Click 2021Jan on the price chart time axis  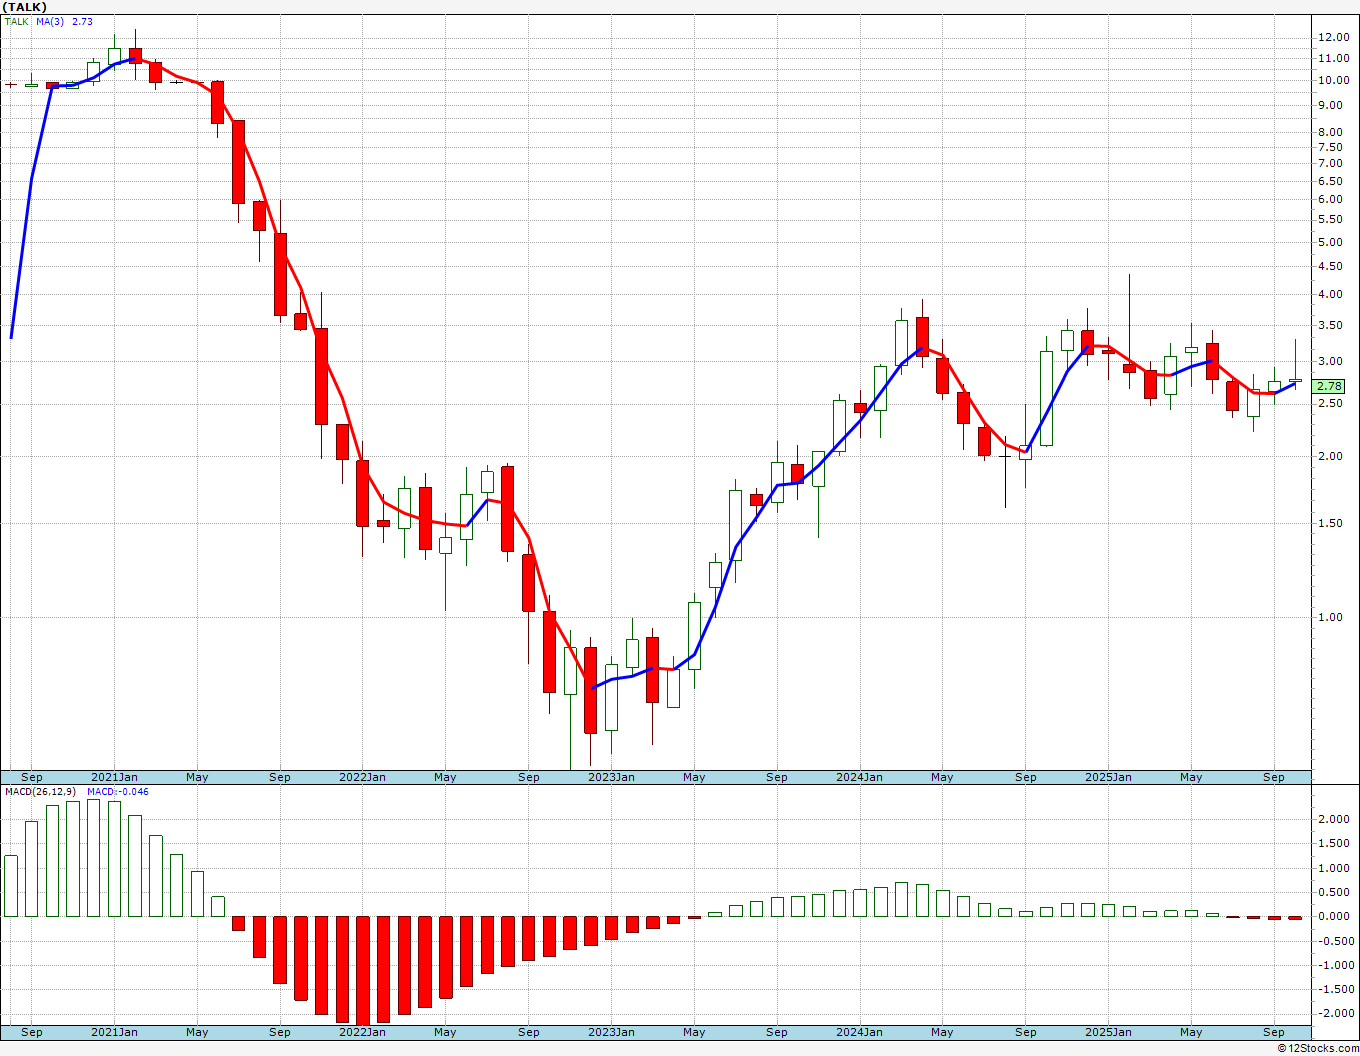[x=115, y=777]
